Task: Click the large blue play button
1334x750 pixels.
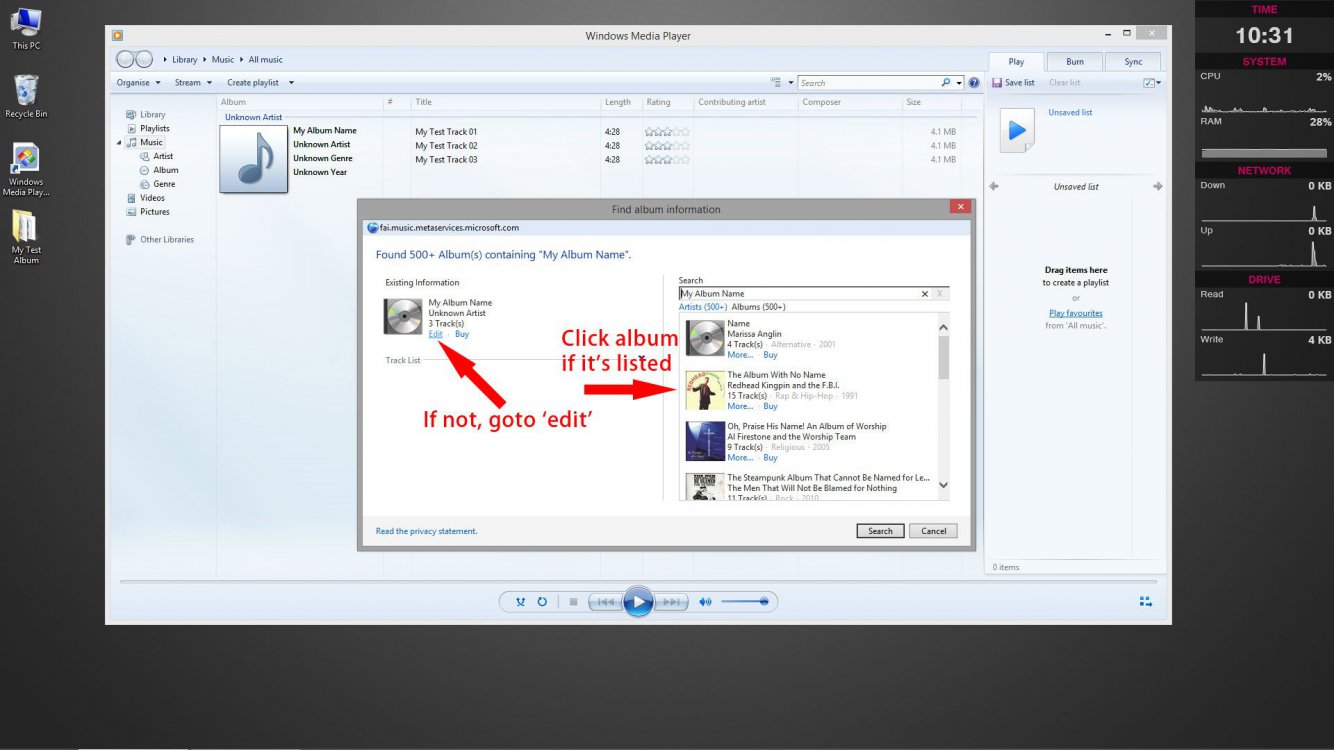Action: pyautogui.click(x=638, y=602)
